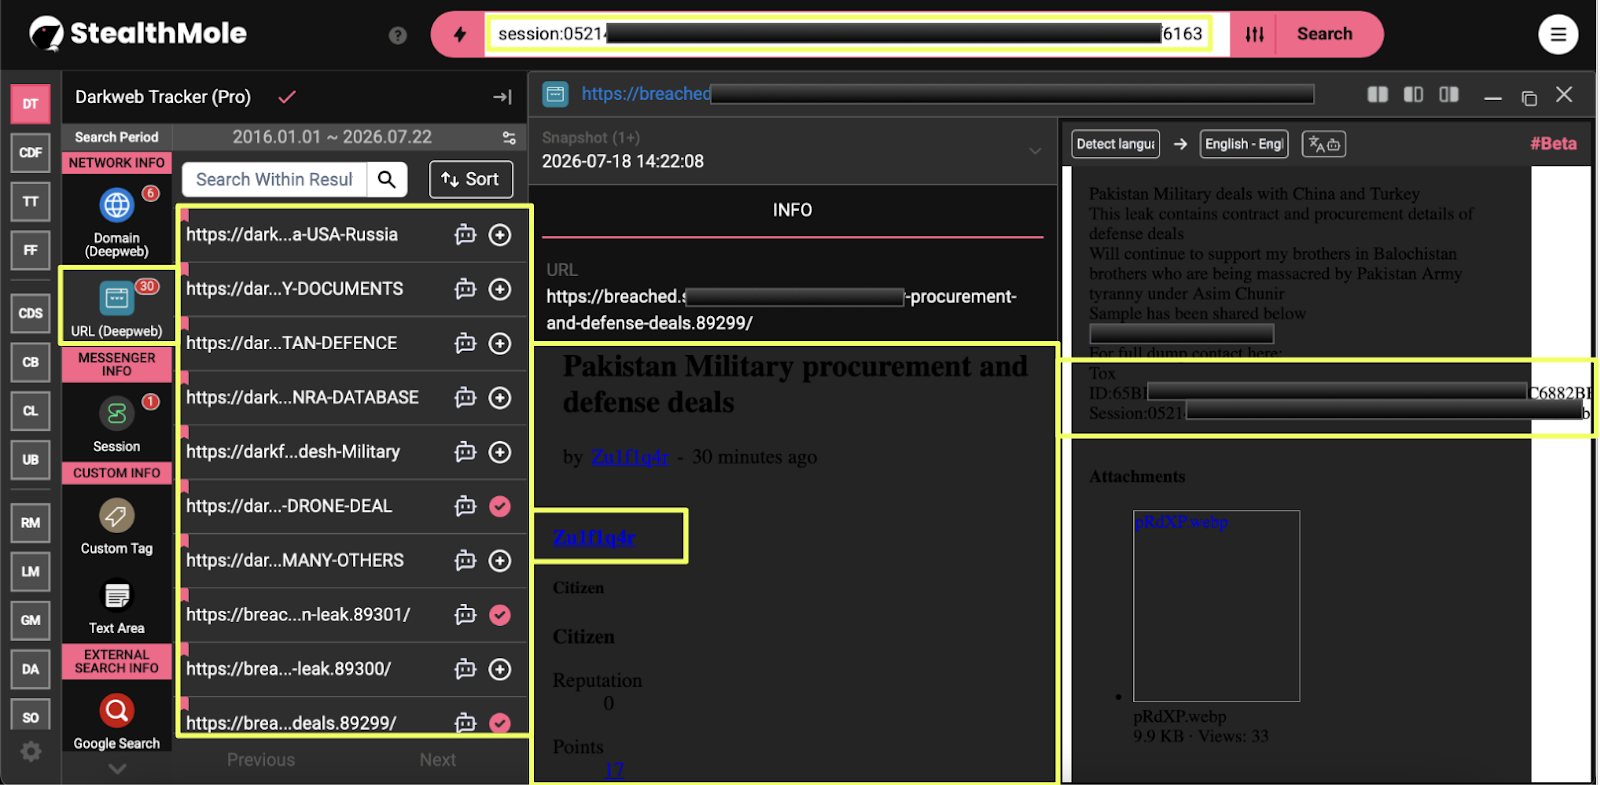Click the magnifier in Search Within Results
The height and width of the screenshot is (785, 1600).
tap(387, 179)
